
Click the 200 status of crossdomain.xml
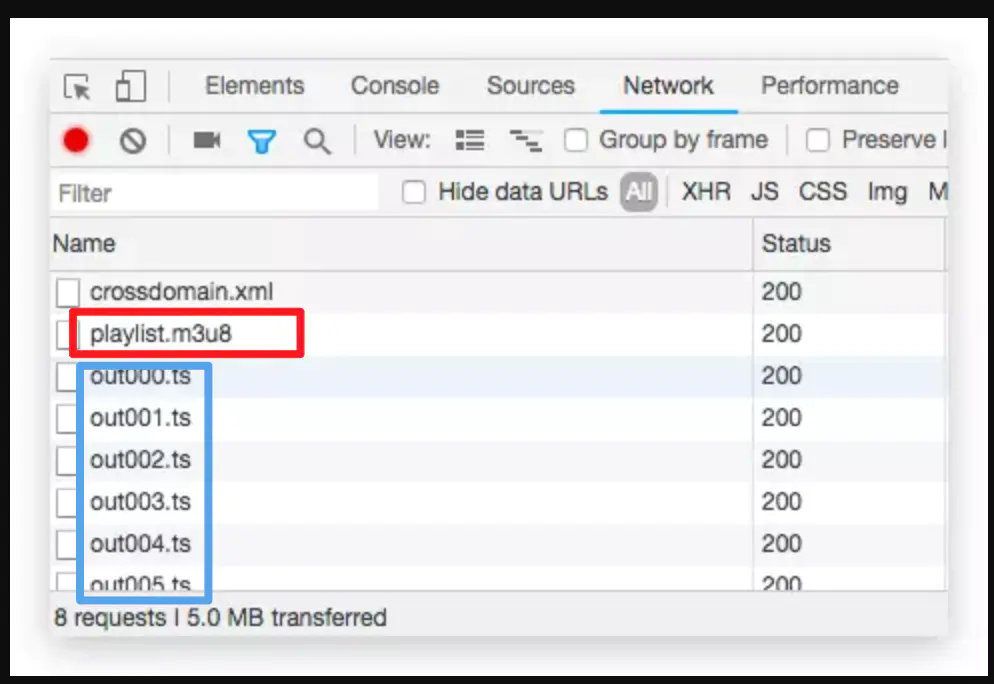tap(782, 292)
